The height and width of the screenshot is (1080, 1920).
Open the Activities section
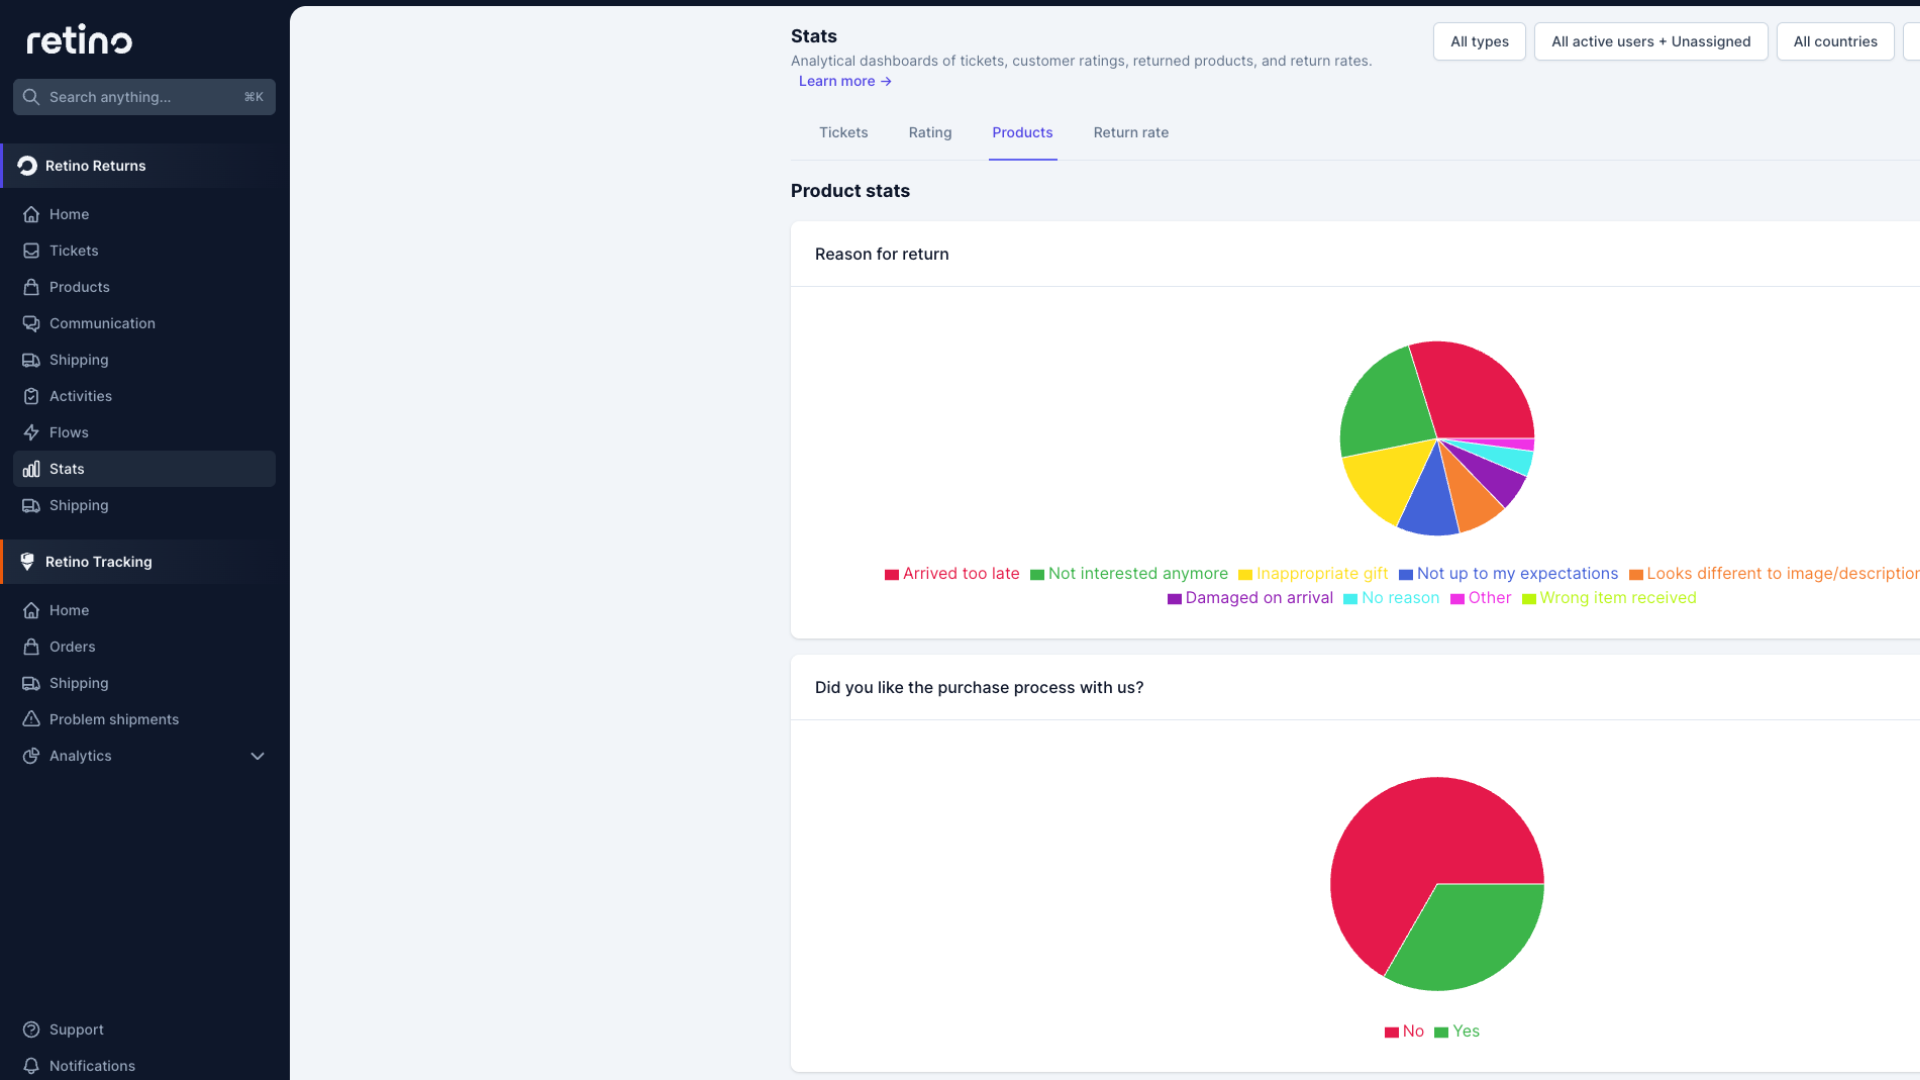81,396
